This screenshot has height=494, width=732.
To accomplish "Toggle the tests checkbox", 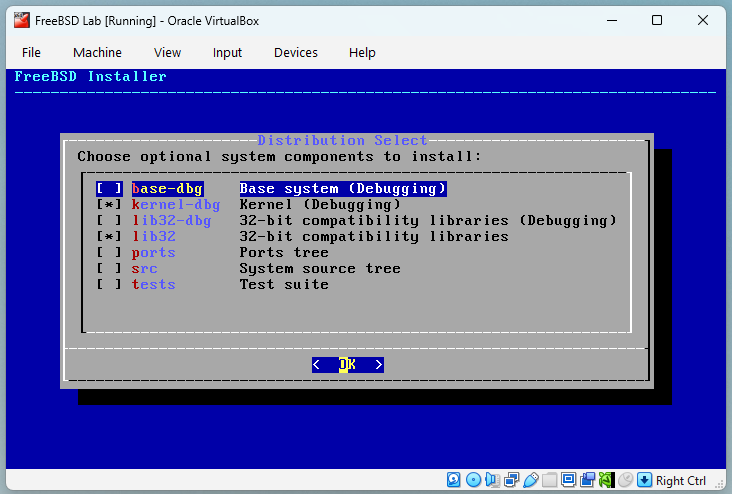I will 109,284.
